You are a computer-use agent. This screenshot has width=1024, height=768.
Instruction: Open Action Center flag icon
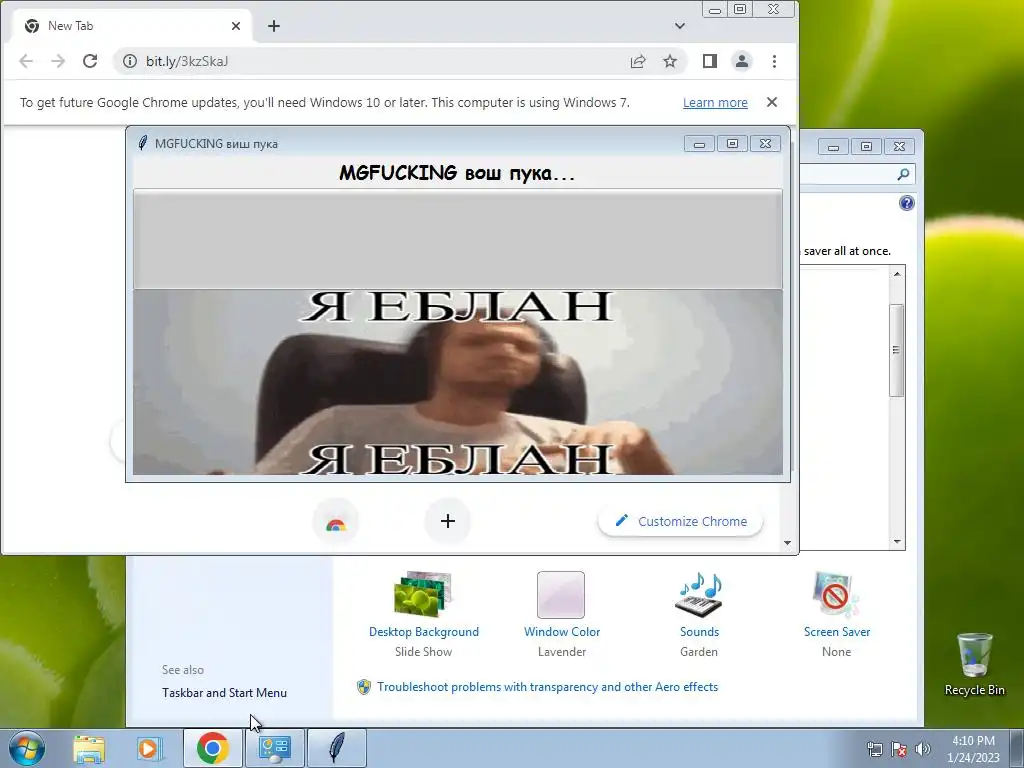[x=899, y=748]
